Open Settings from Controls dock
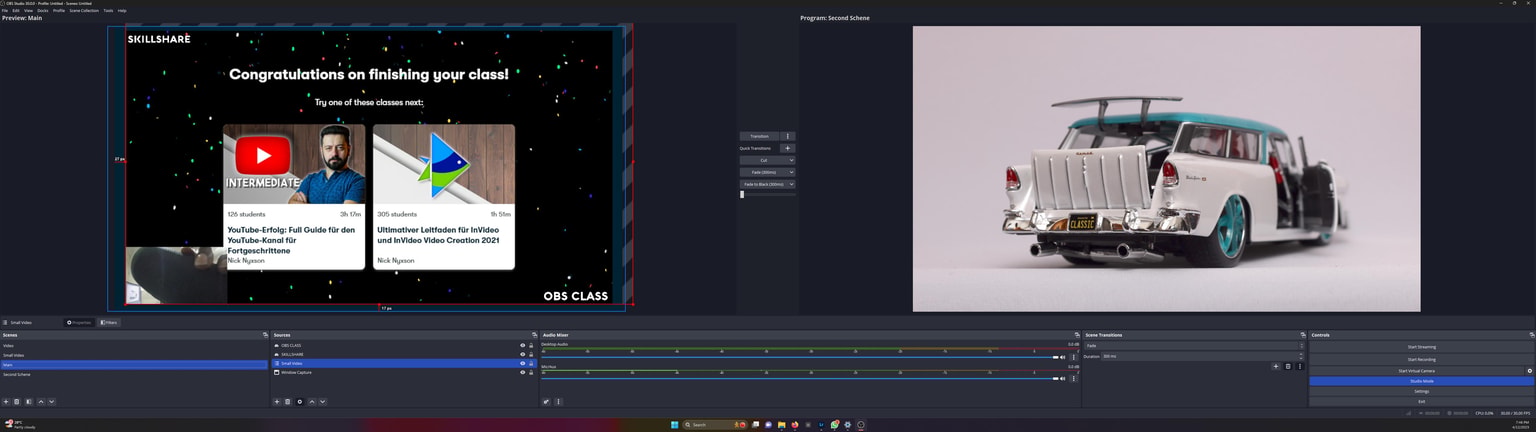Image resolution: width=1536 pixels, height=432 pixels. coord(1421,391)
